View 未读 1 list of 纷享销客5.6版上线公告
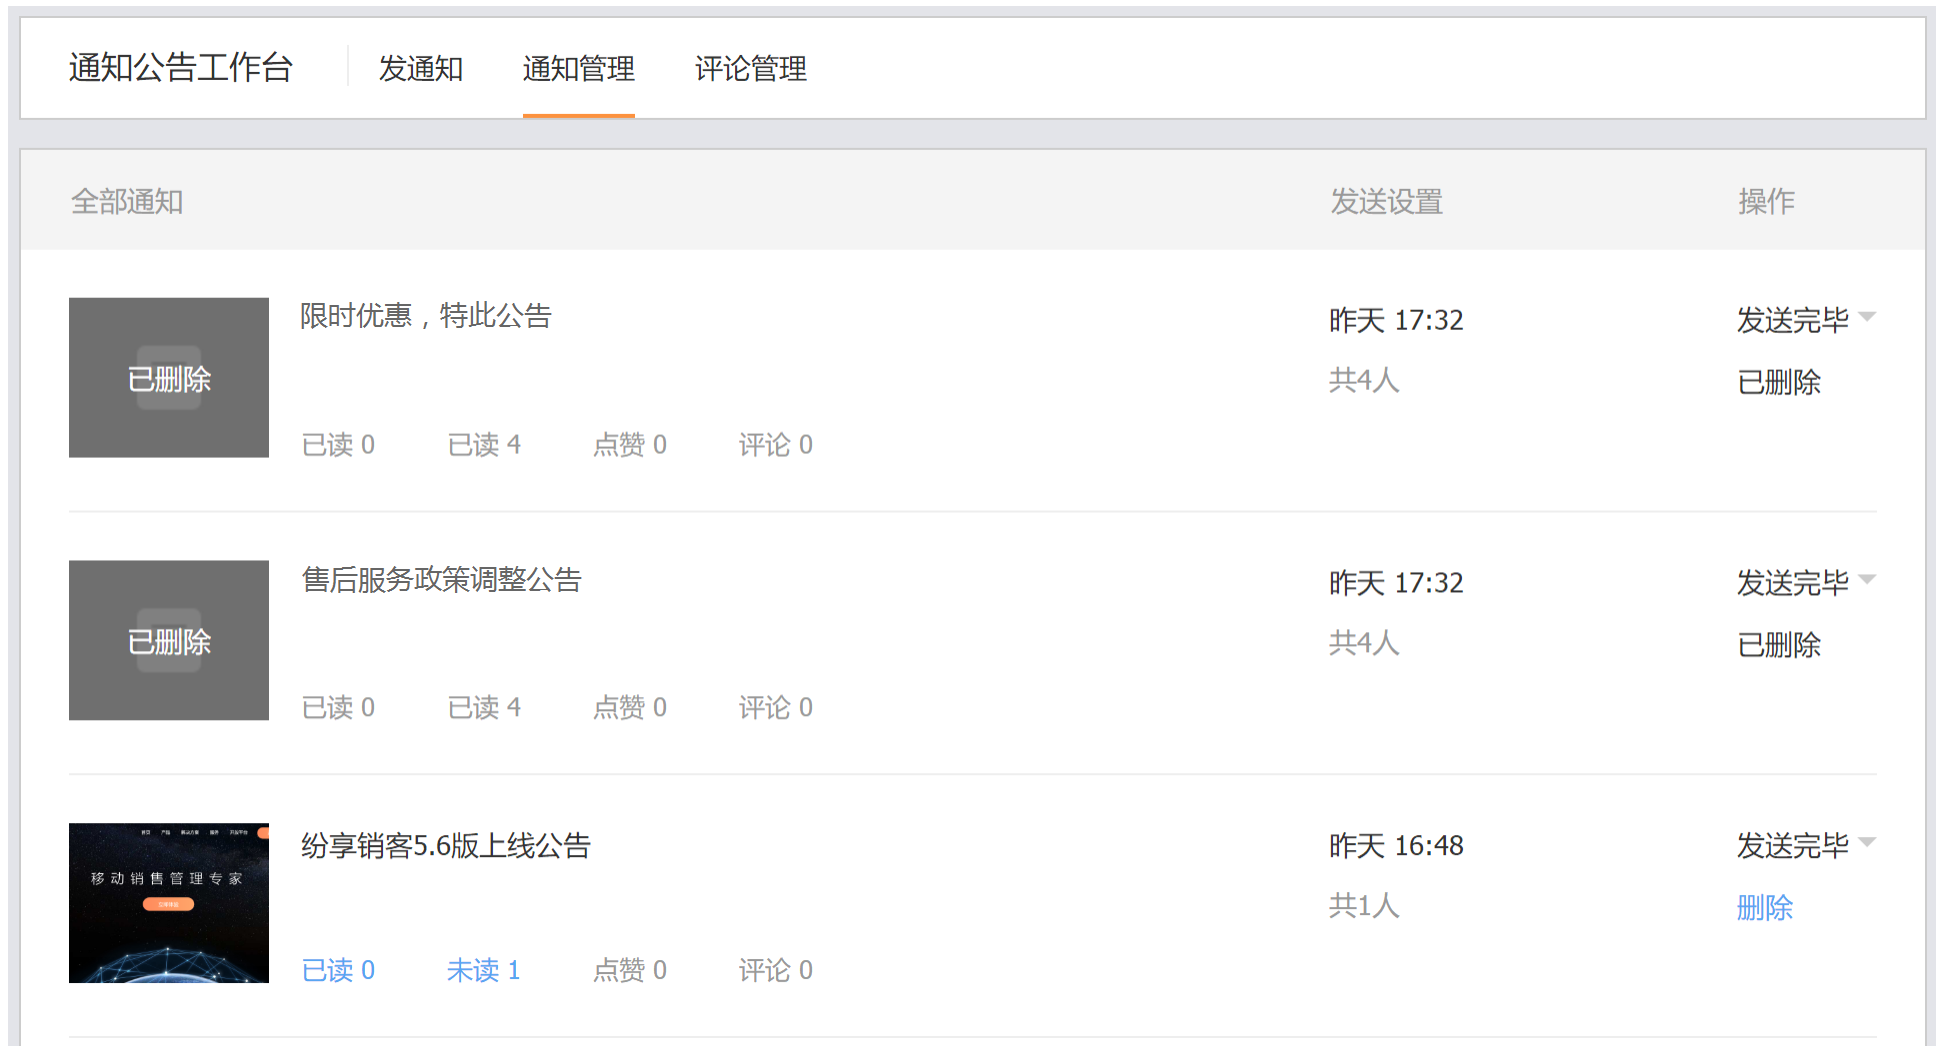The height and width of the screenshot is (1046, 1945). 484,970
